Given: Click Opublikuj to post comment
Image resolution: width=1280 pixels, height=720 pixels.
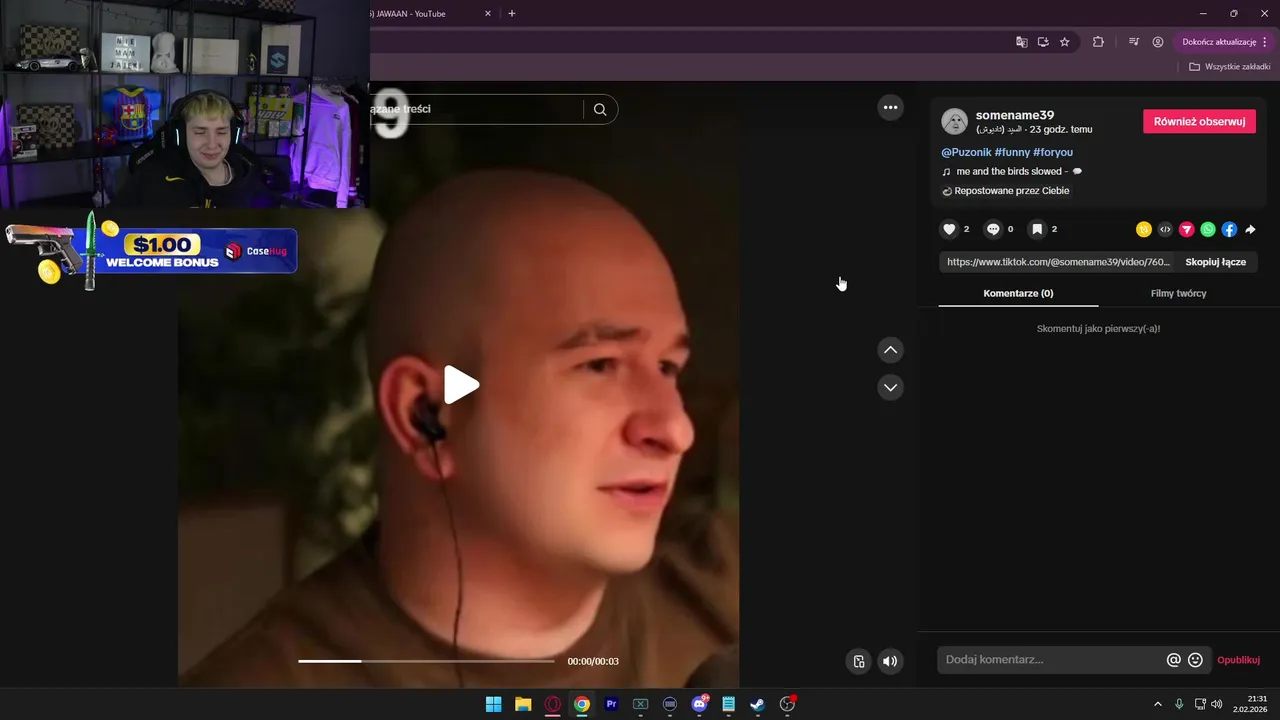Looking at the screenshot, I should [1238, 660].
